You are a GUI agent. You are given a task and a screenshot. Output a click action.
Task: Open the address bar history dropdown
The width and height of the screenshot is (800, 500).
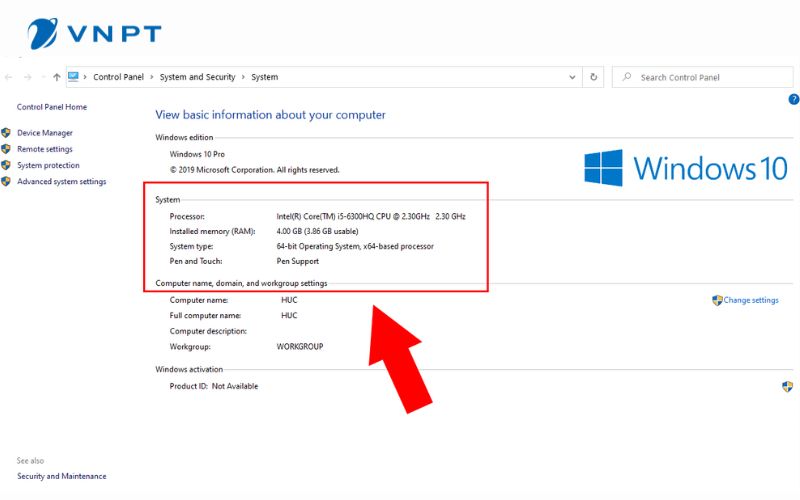pos(572,77)
